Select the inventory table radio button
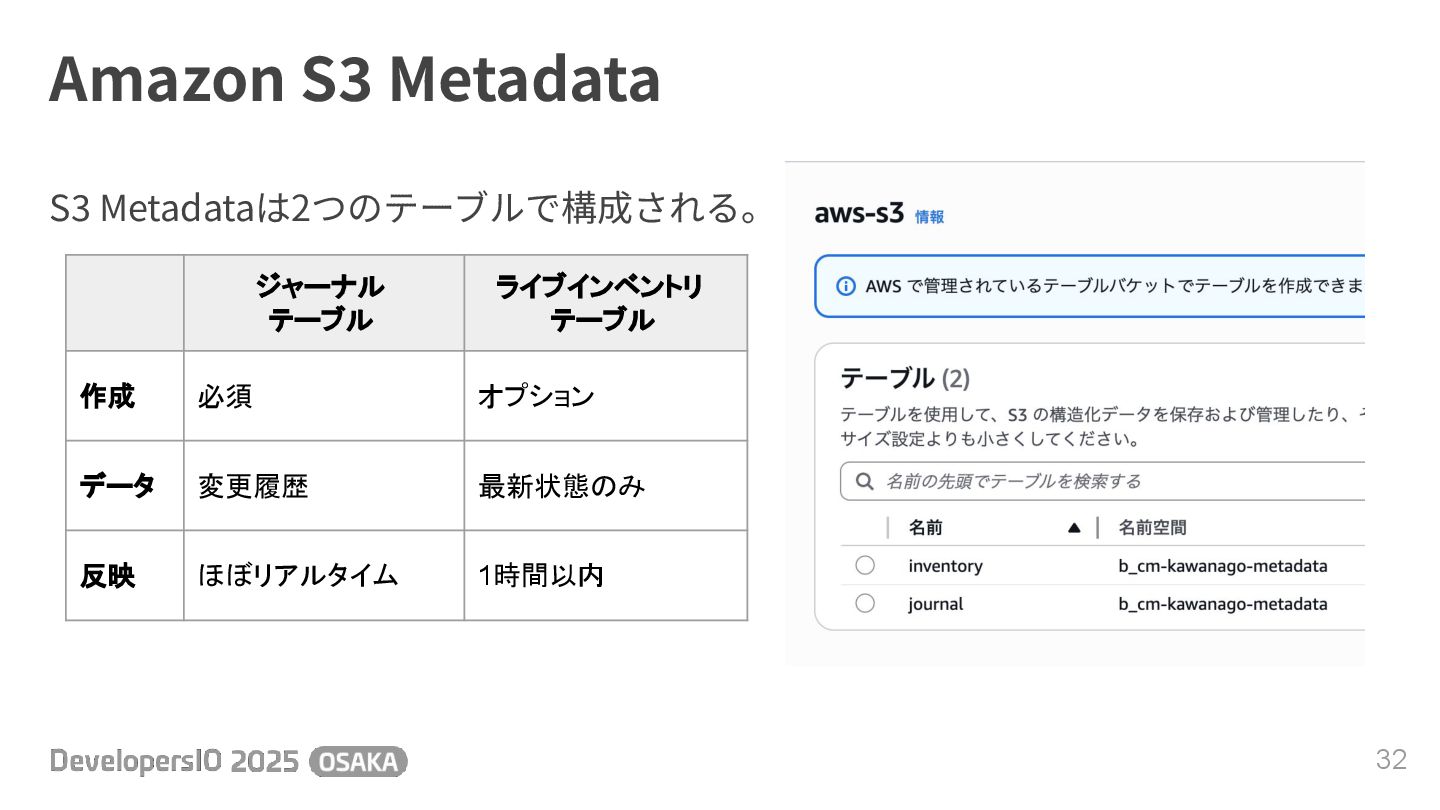Viewport: 1440px width, 810px height. pos(865,566)
